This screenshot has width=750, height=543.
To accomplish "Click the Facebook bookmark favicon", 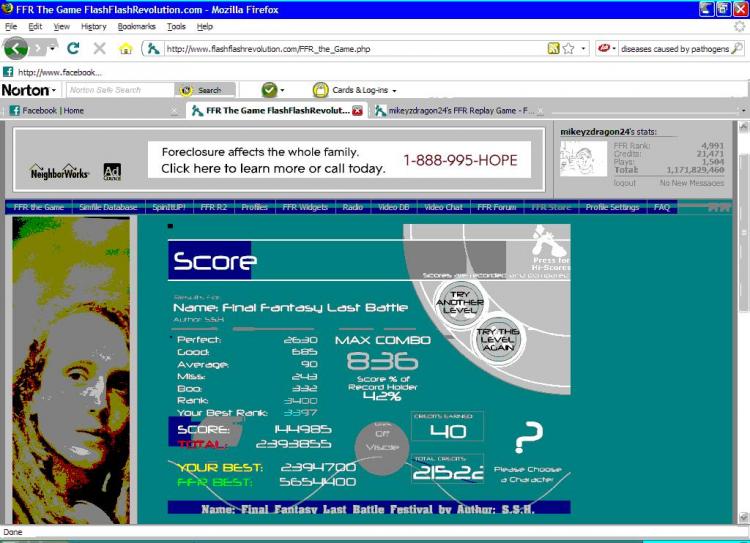I will pyautogui.click(x=8, y=72).
